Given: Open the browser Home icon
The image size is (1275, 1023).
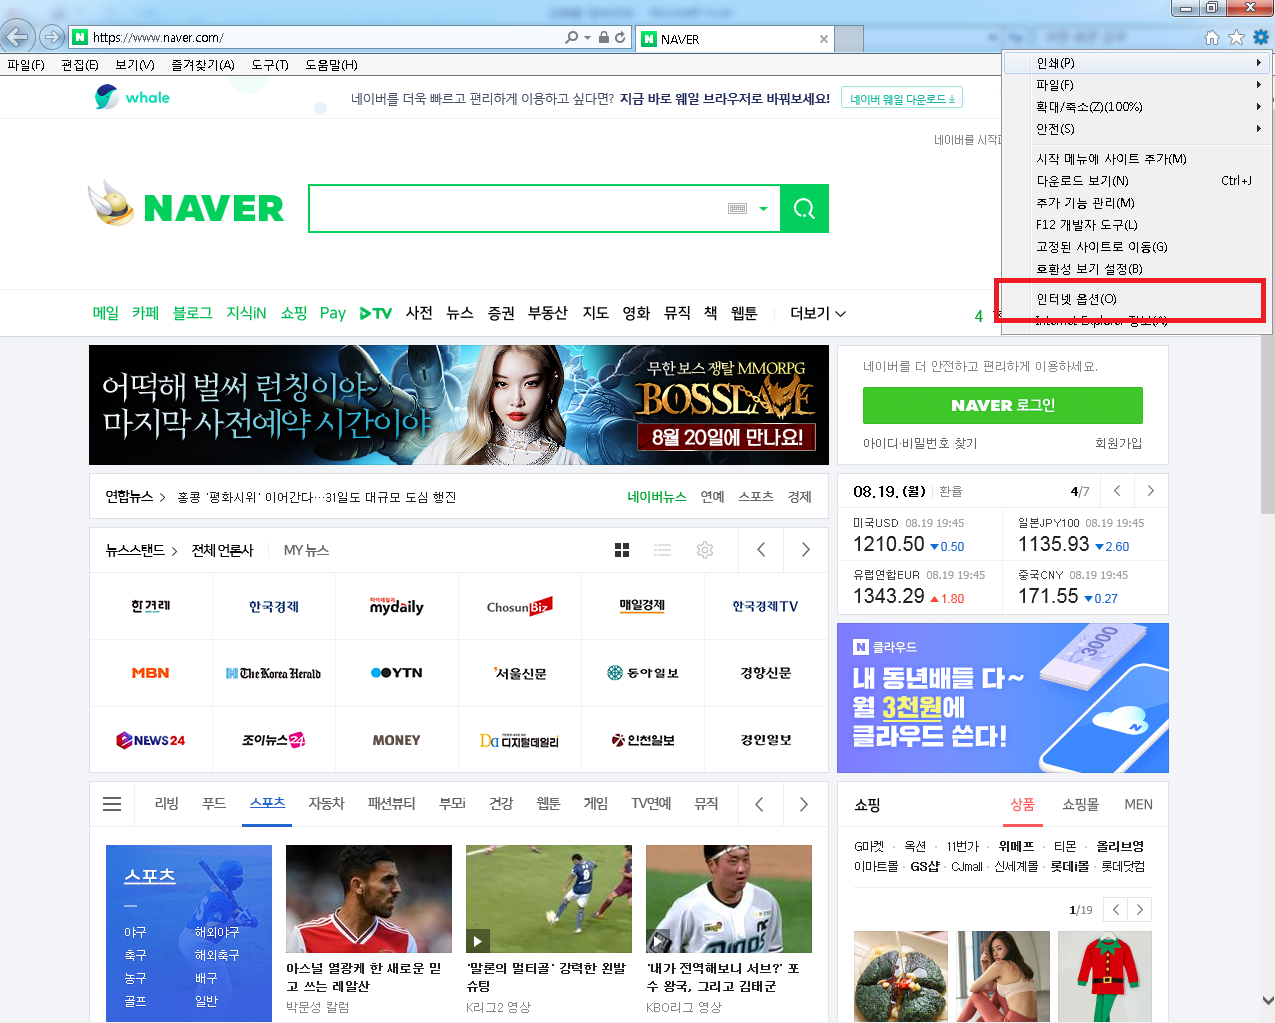Looking at the screenshot, I should coord(1212,38).
